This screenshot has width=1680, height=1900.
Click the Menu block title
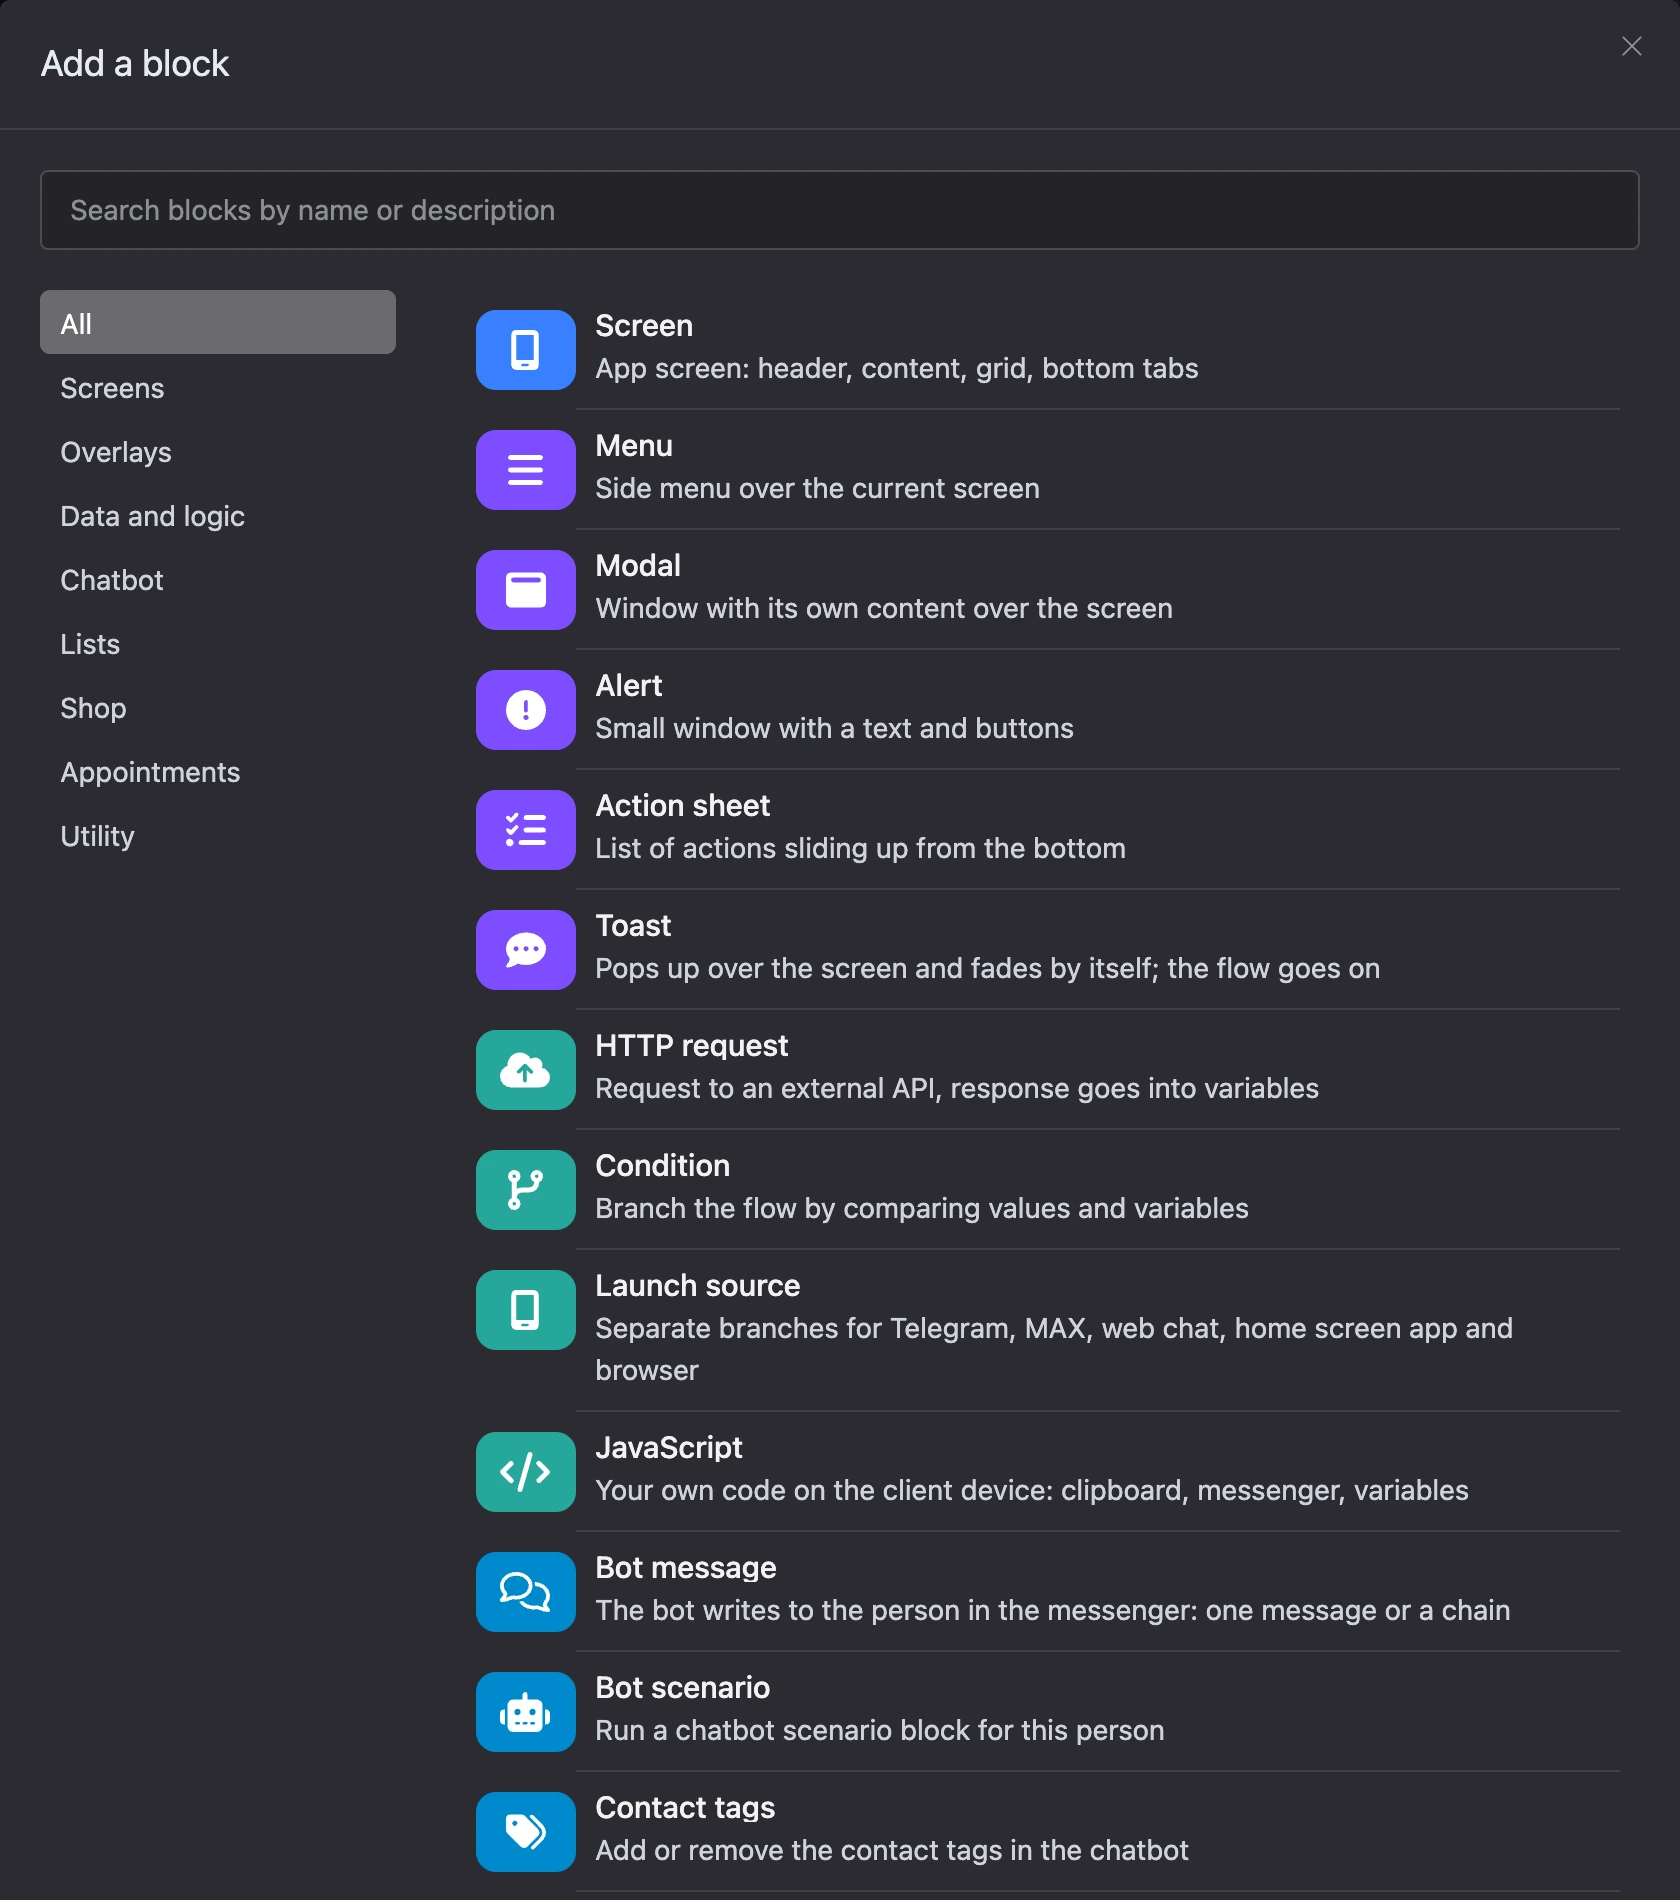pos(634,446)
